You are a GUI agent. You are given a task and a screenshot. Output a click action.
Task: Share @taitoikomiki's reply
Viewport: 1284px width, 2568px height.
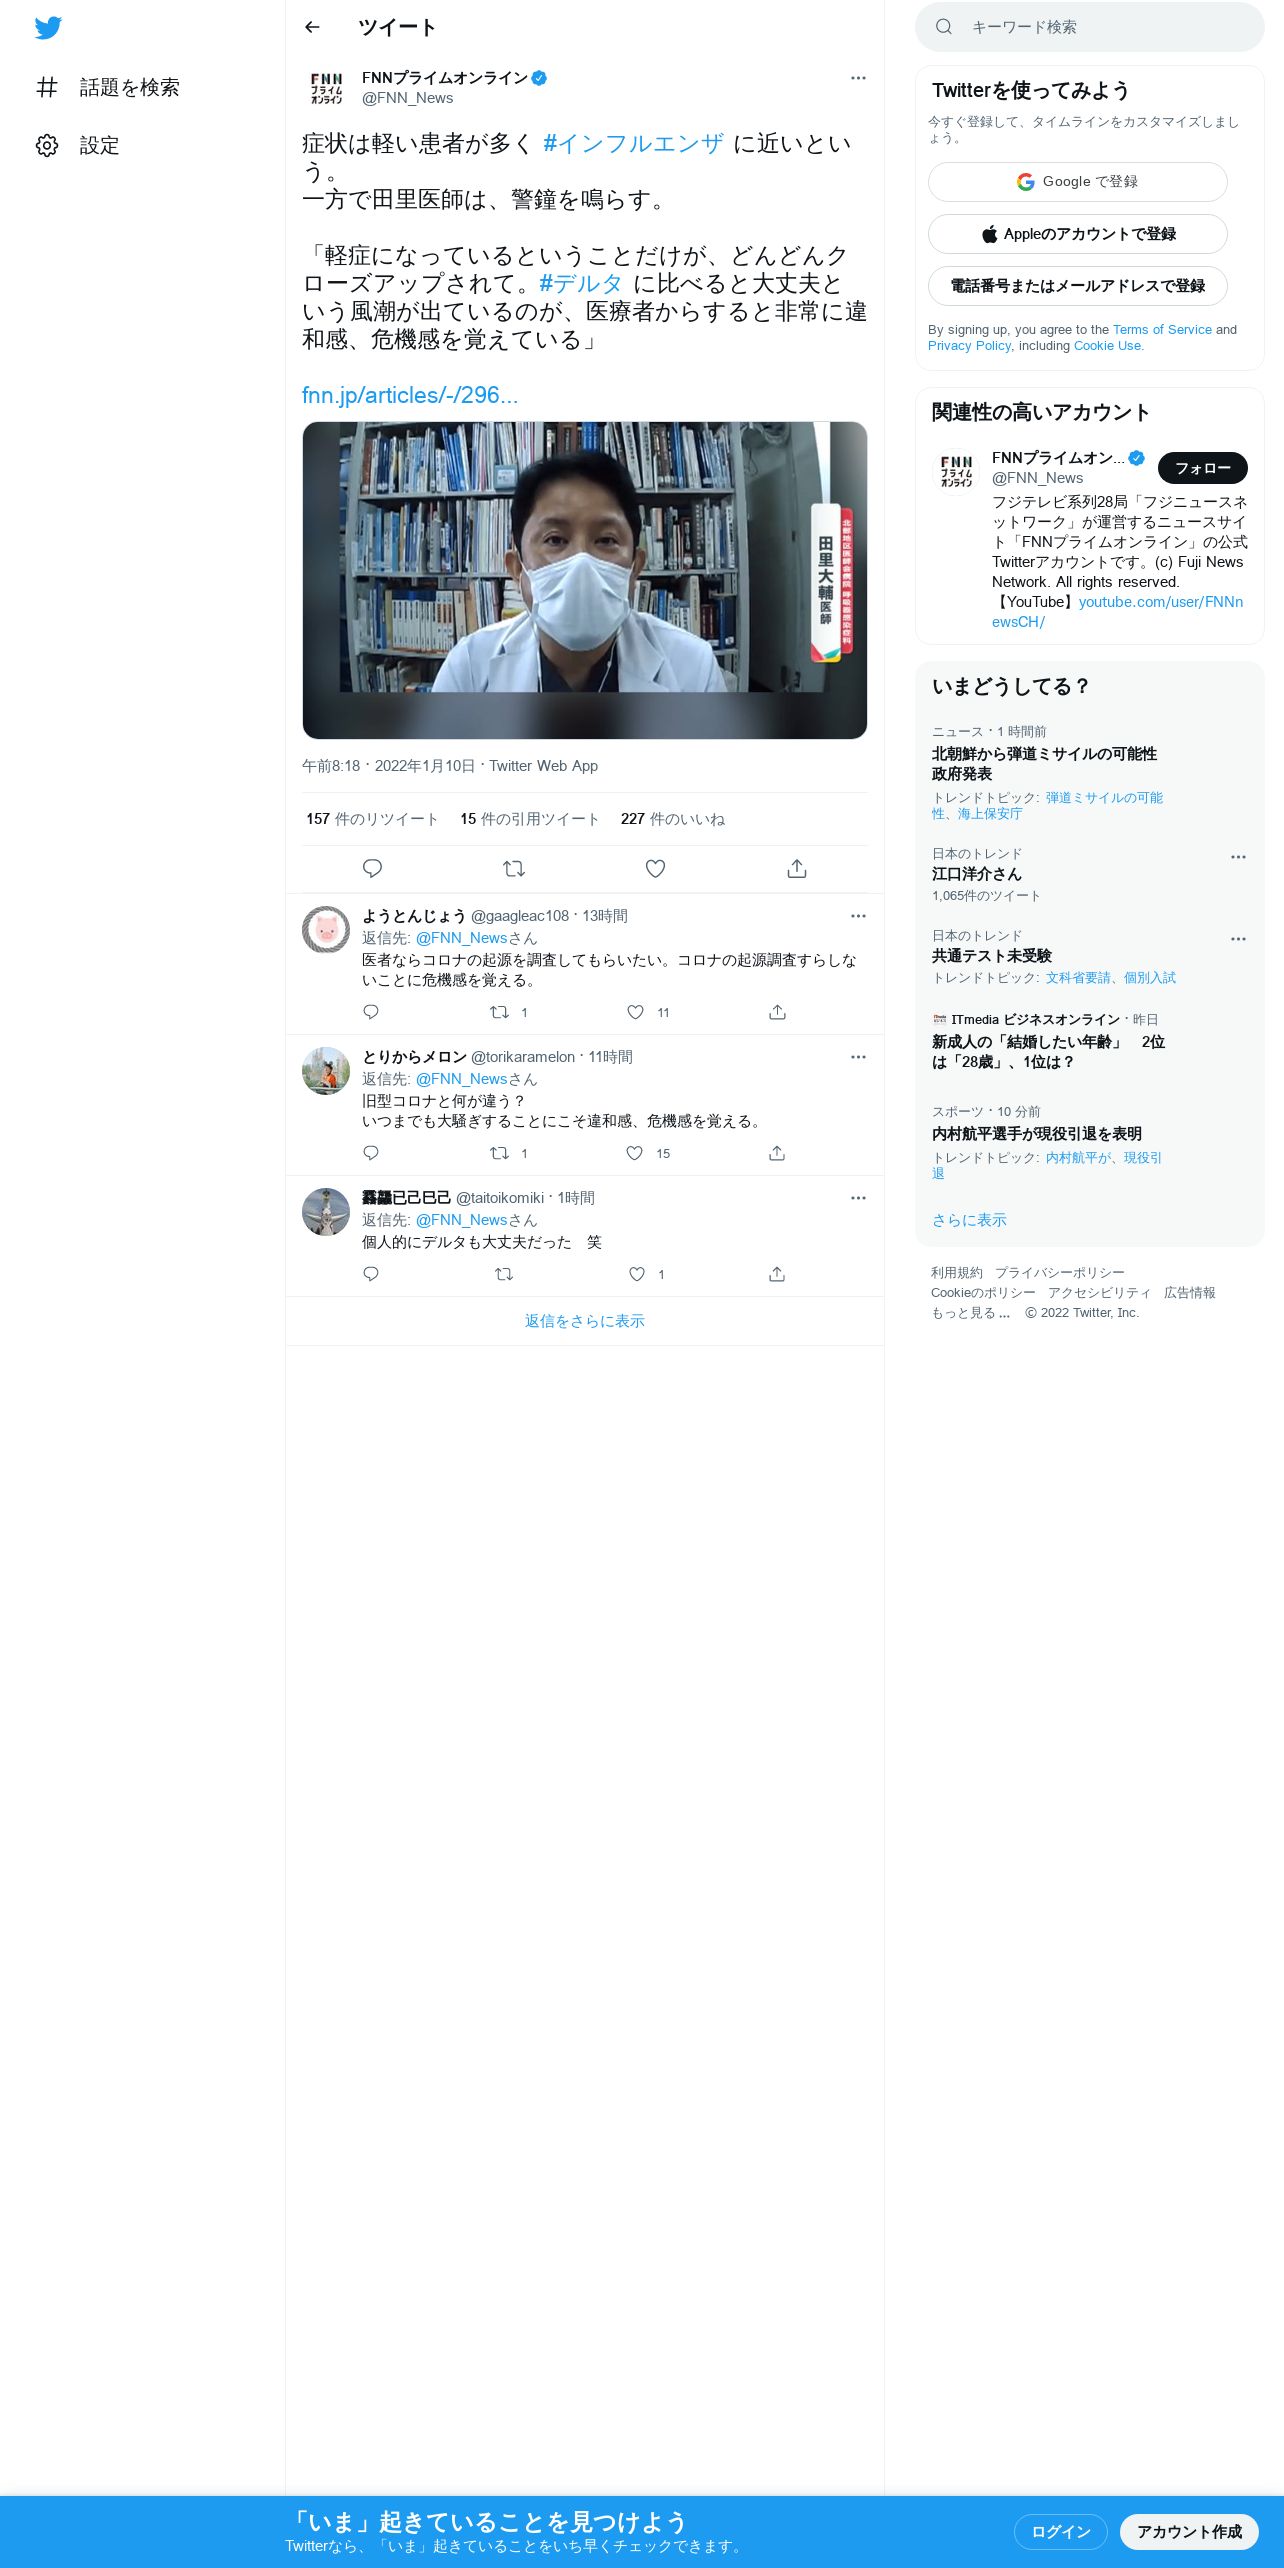pyautogui.click(x=777, y=1274)
